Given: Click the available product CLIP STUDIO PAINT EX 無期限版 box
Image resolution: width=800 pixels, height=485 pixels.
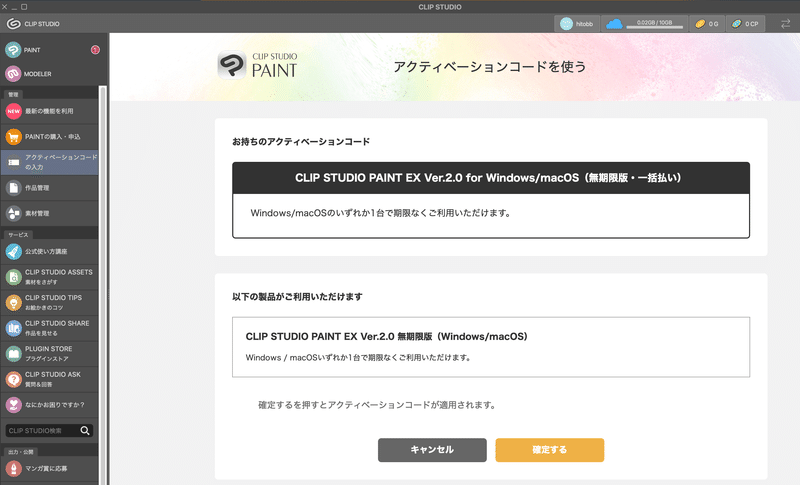Looking at the screenshot, I should [x=491, y=347].
